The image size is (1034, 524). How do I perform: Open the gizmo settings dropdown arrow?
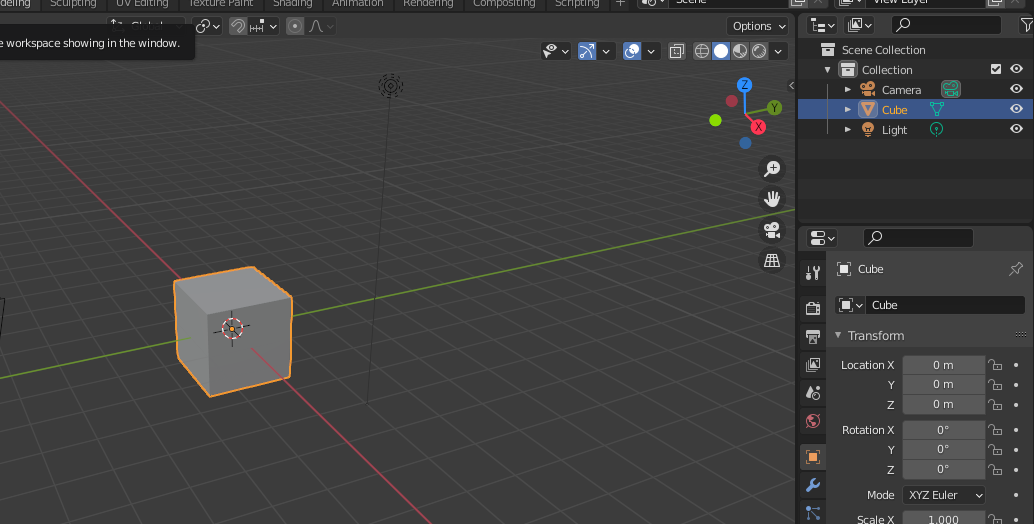[606, 51]
